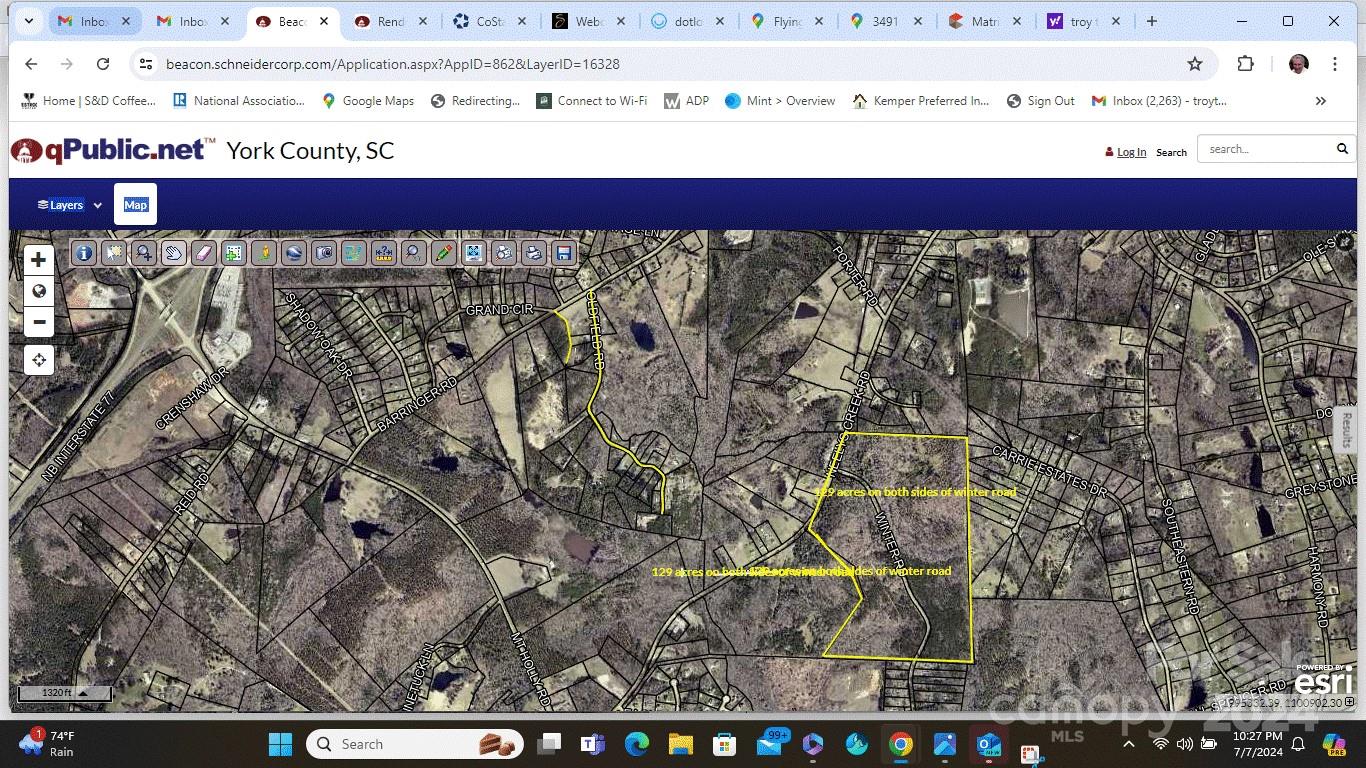Choose the eraser tool in map toolbar
This screenshot has width=1366, height=768.
[x=203, y=253]
